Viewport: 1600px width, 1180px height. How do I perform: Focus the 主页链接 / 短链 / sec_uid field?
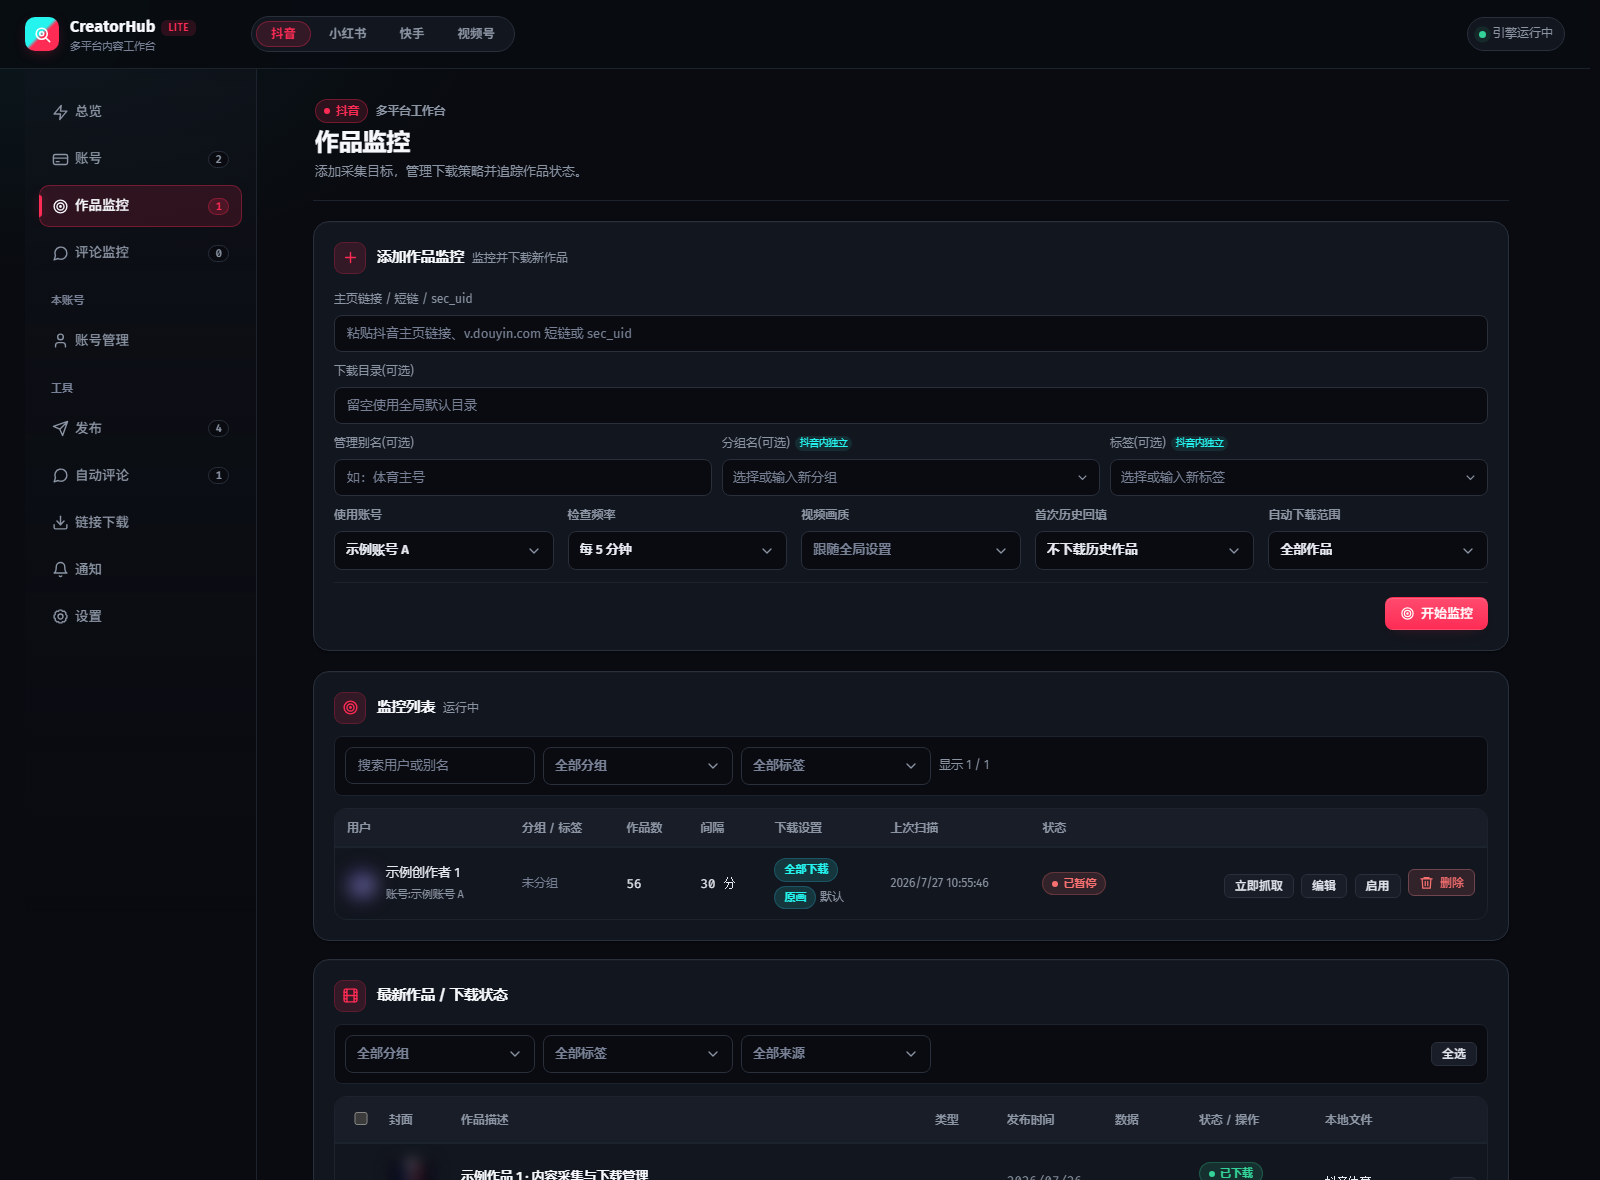(910, 334)
